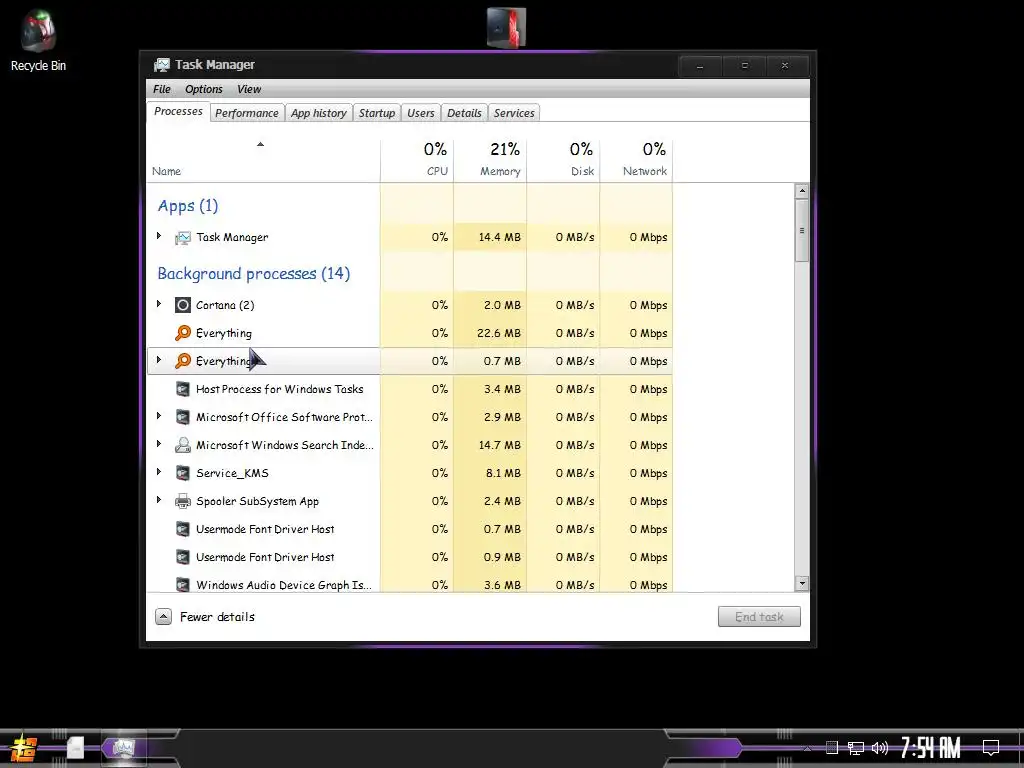Viewport: 1024px width, 768px height.
Task: Click the Task Manager title bar icon
Action: 161,65
